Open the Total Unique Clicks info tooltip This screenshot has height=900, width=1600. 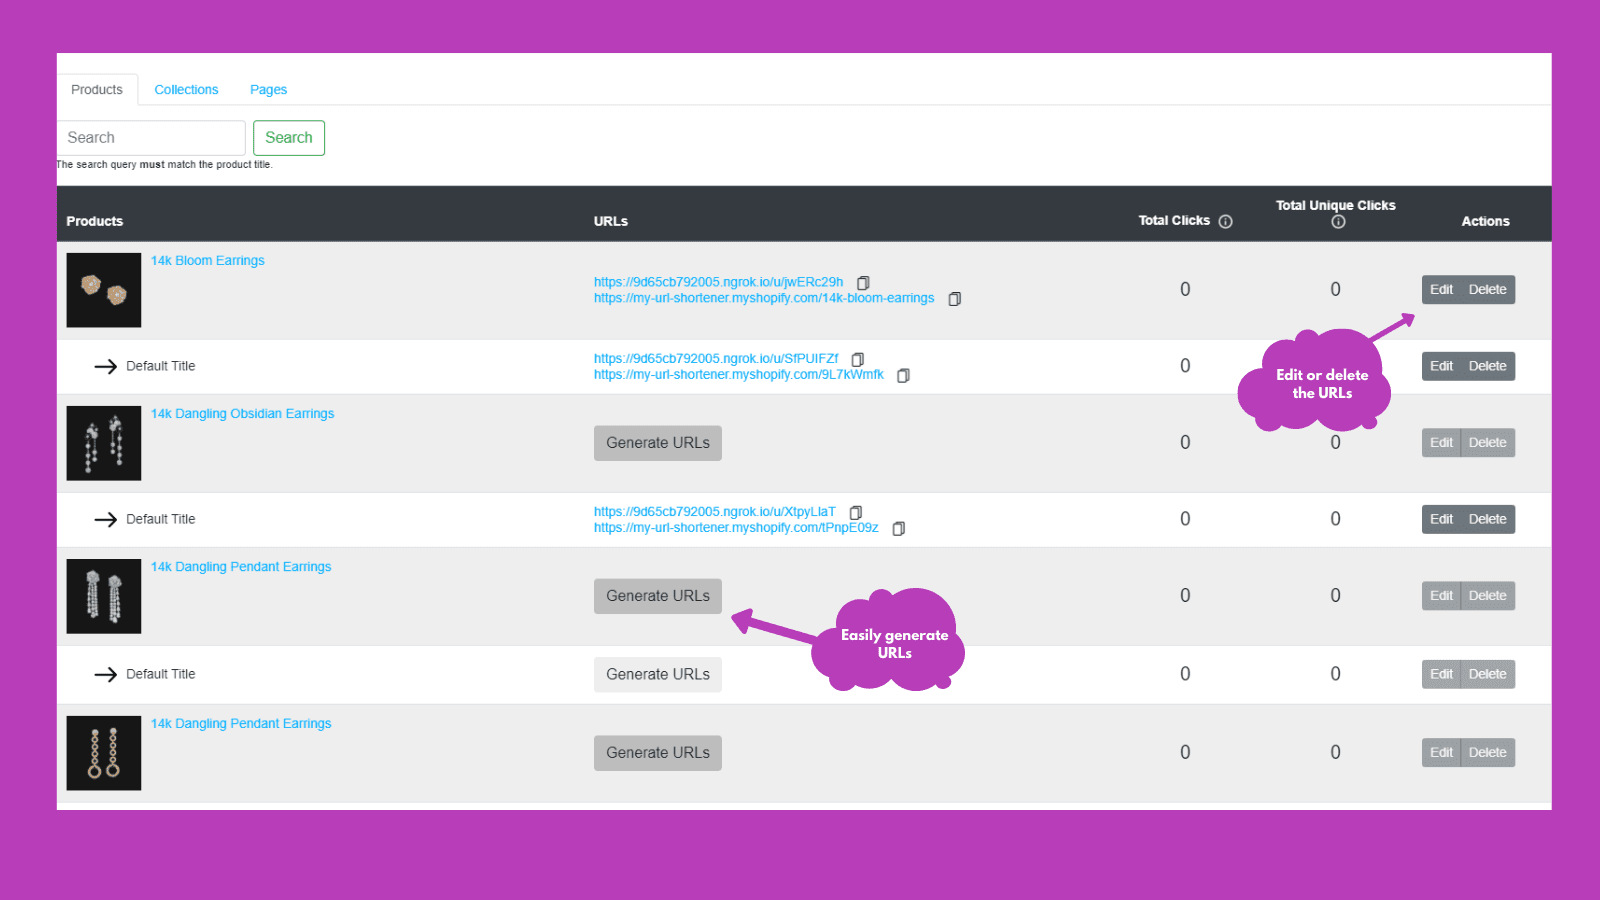coord(1338,222)
